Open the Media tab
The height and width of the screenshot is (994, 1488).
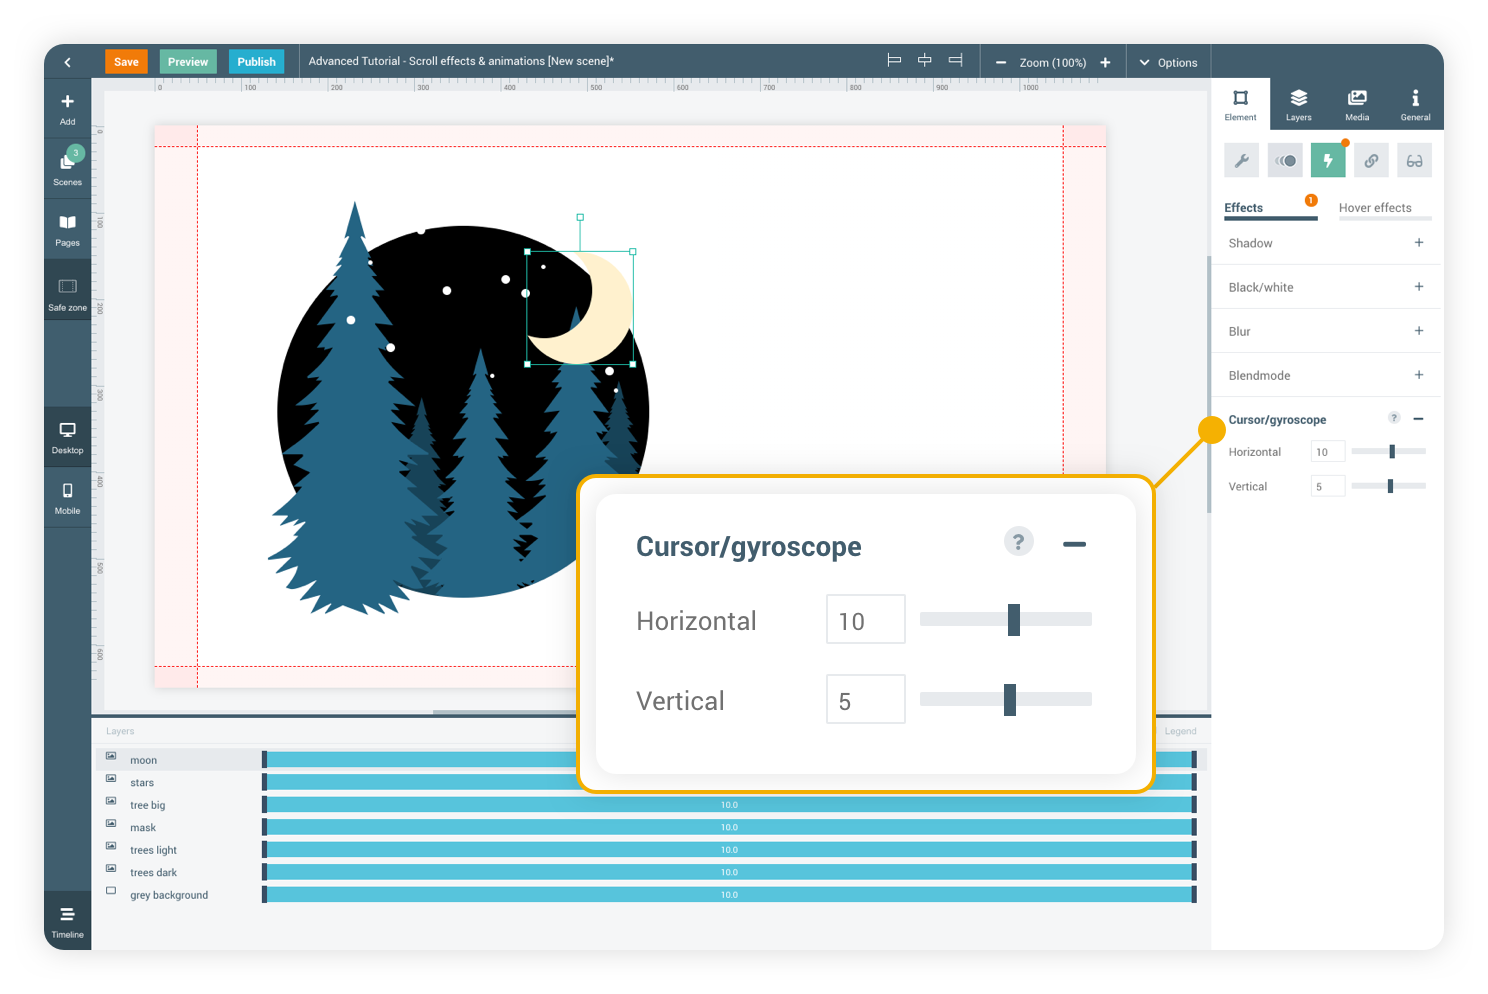pos(1357,104)
